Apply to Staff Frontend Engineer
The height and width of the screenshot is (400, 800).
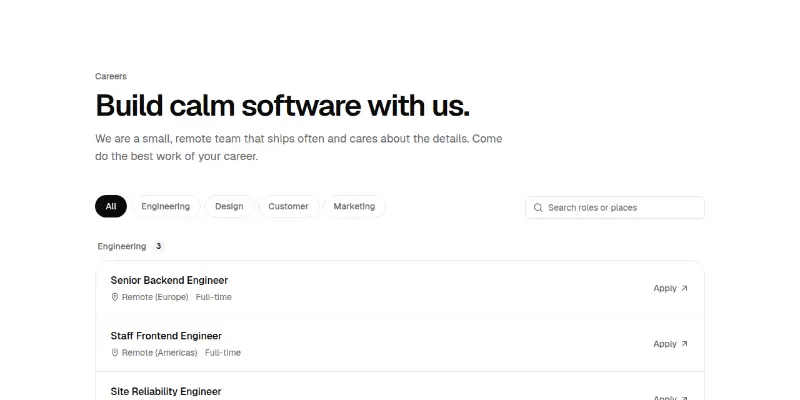coord(670,344)
